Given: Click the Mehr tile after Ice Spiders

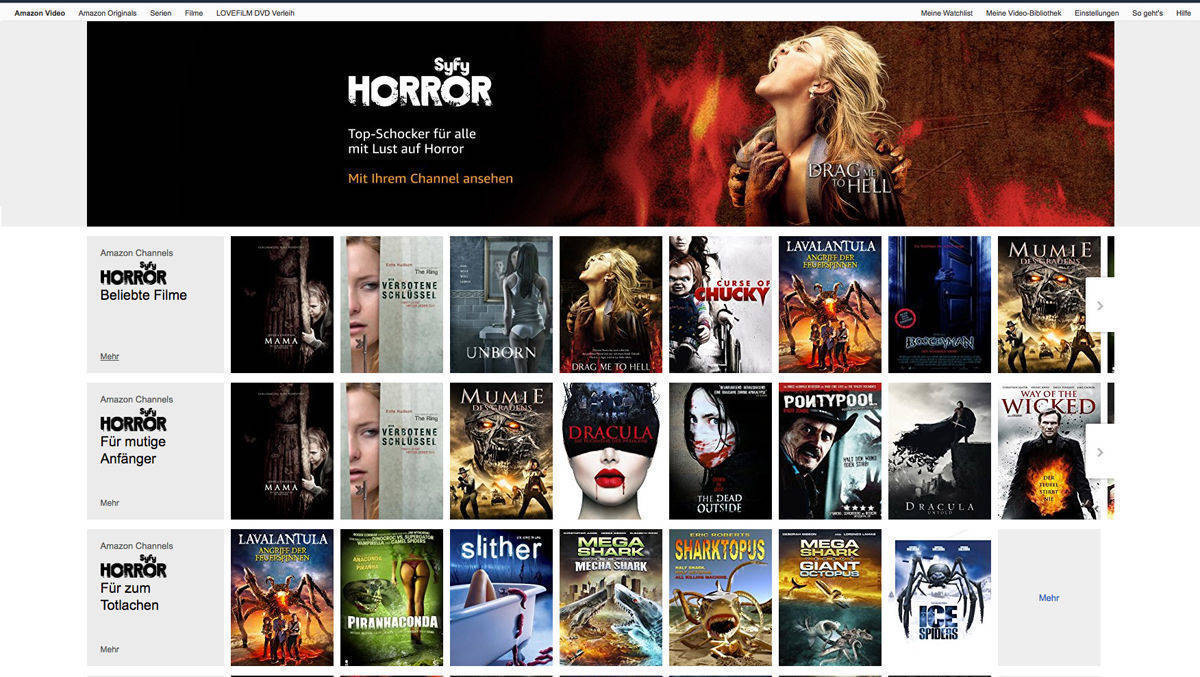Looking at the screenshot, I should (x=1048, y=598).
